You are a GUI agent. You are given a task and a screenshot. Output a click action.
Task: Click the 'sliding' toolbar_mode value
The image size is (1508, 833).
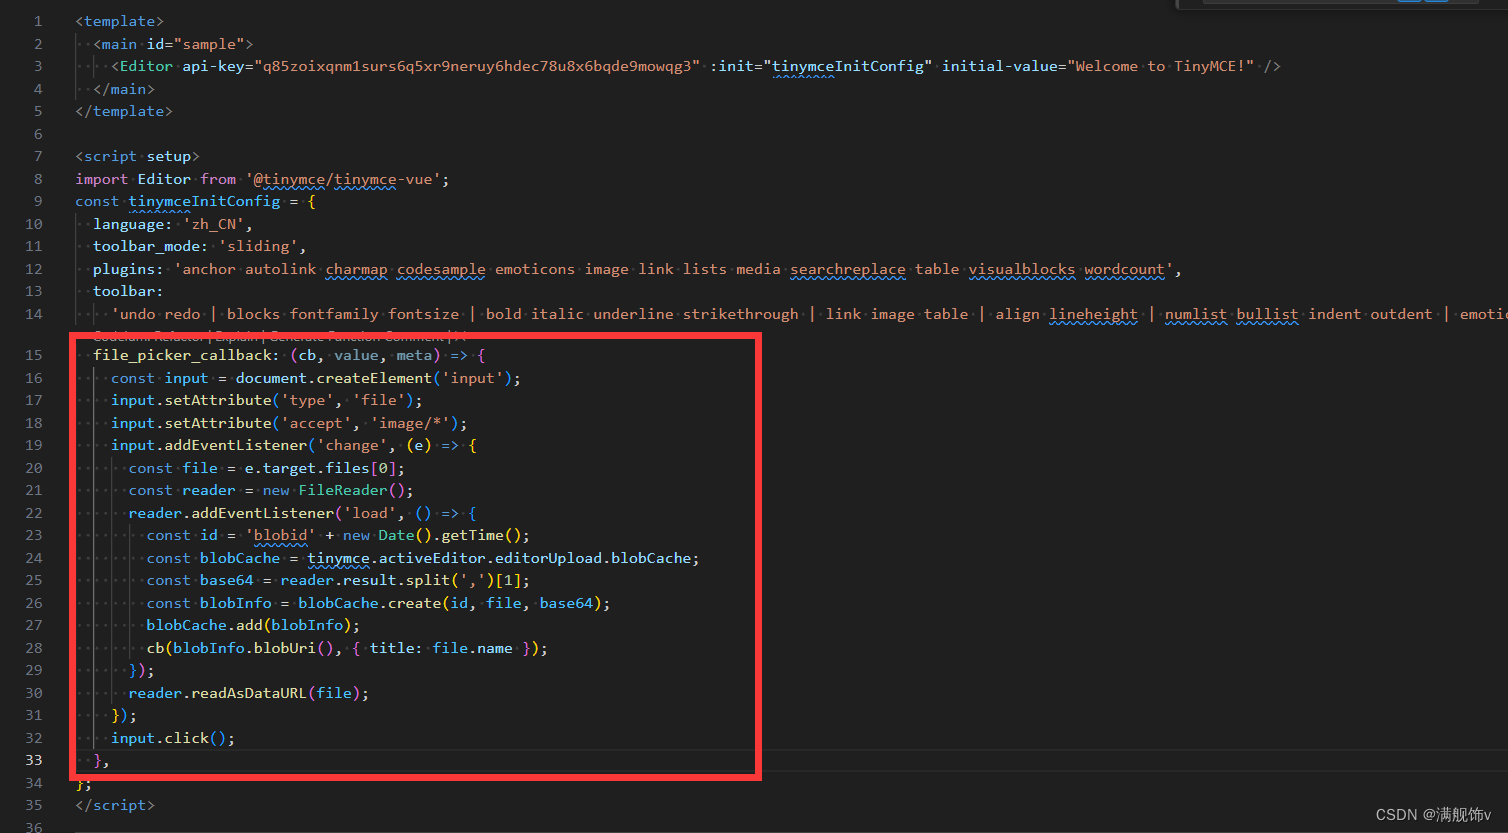(x=258, y=246)
